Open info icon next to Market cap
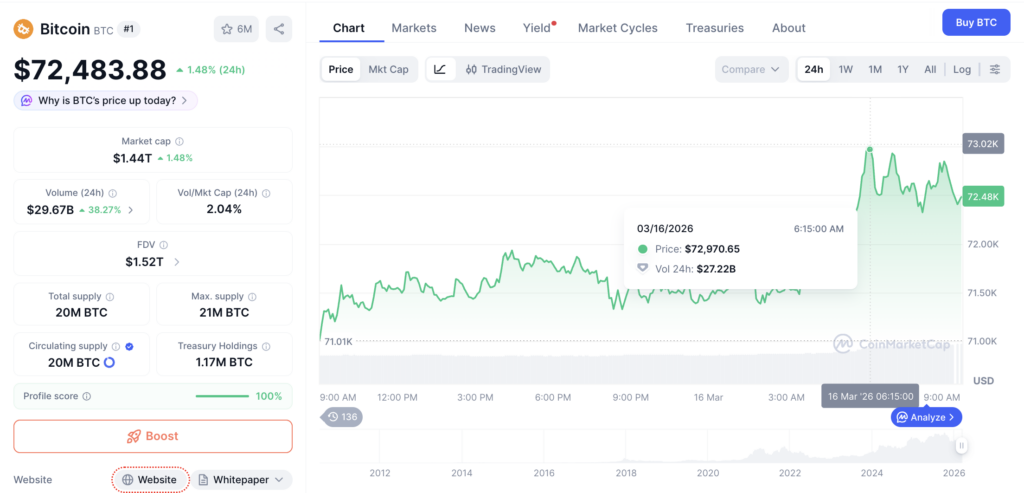1024x493 pixels. coord(180,141)
